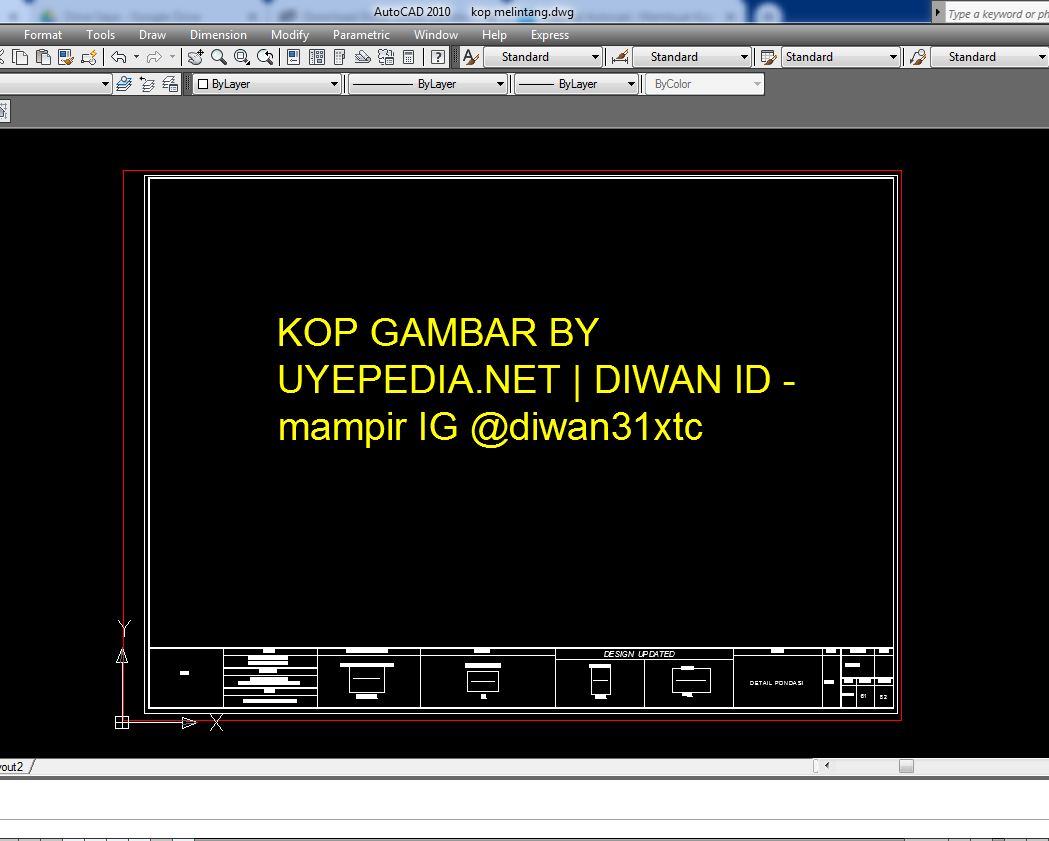Open the multileader style Standard dropdown
The width and height of the screenshot is (1049, 841).
[x=990, y=57]
